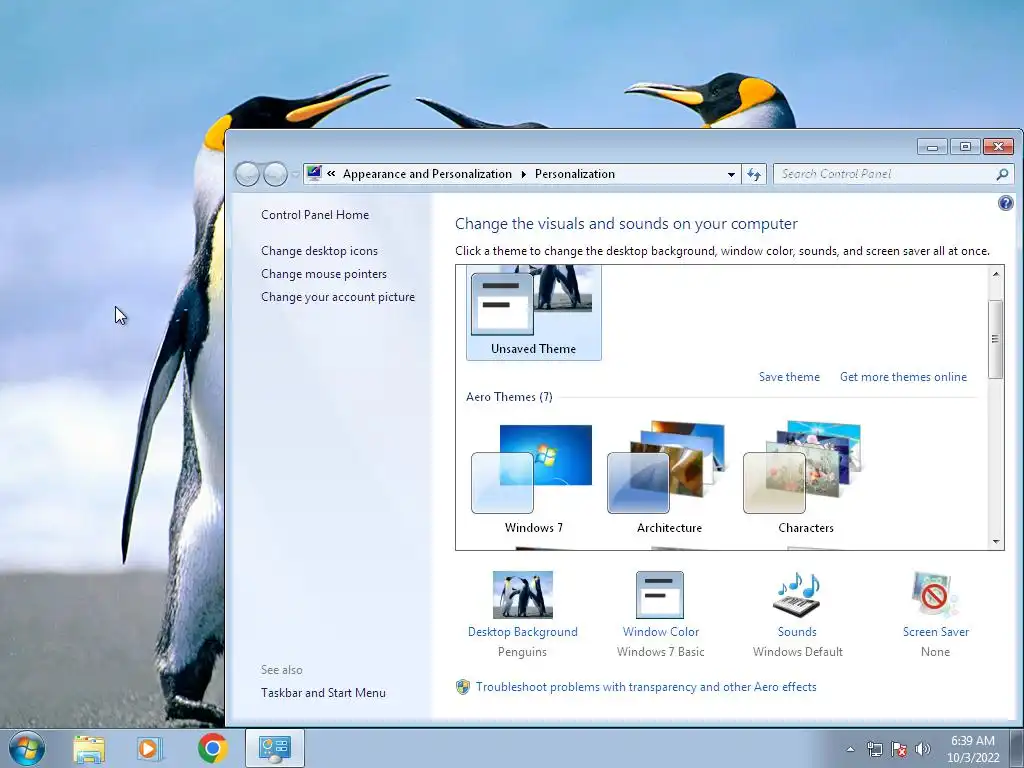
Task: Open Change mouse pointers link
Action: pyautogui.click(x=324, y=274)
